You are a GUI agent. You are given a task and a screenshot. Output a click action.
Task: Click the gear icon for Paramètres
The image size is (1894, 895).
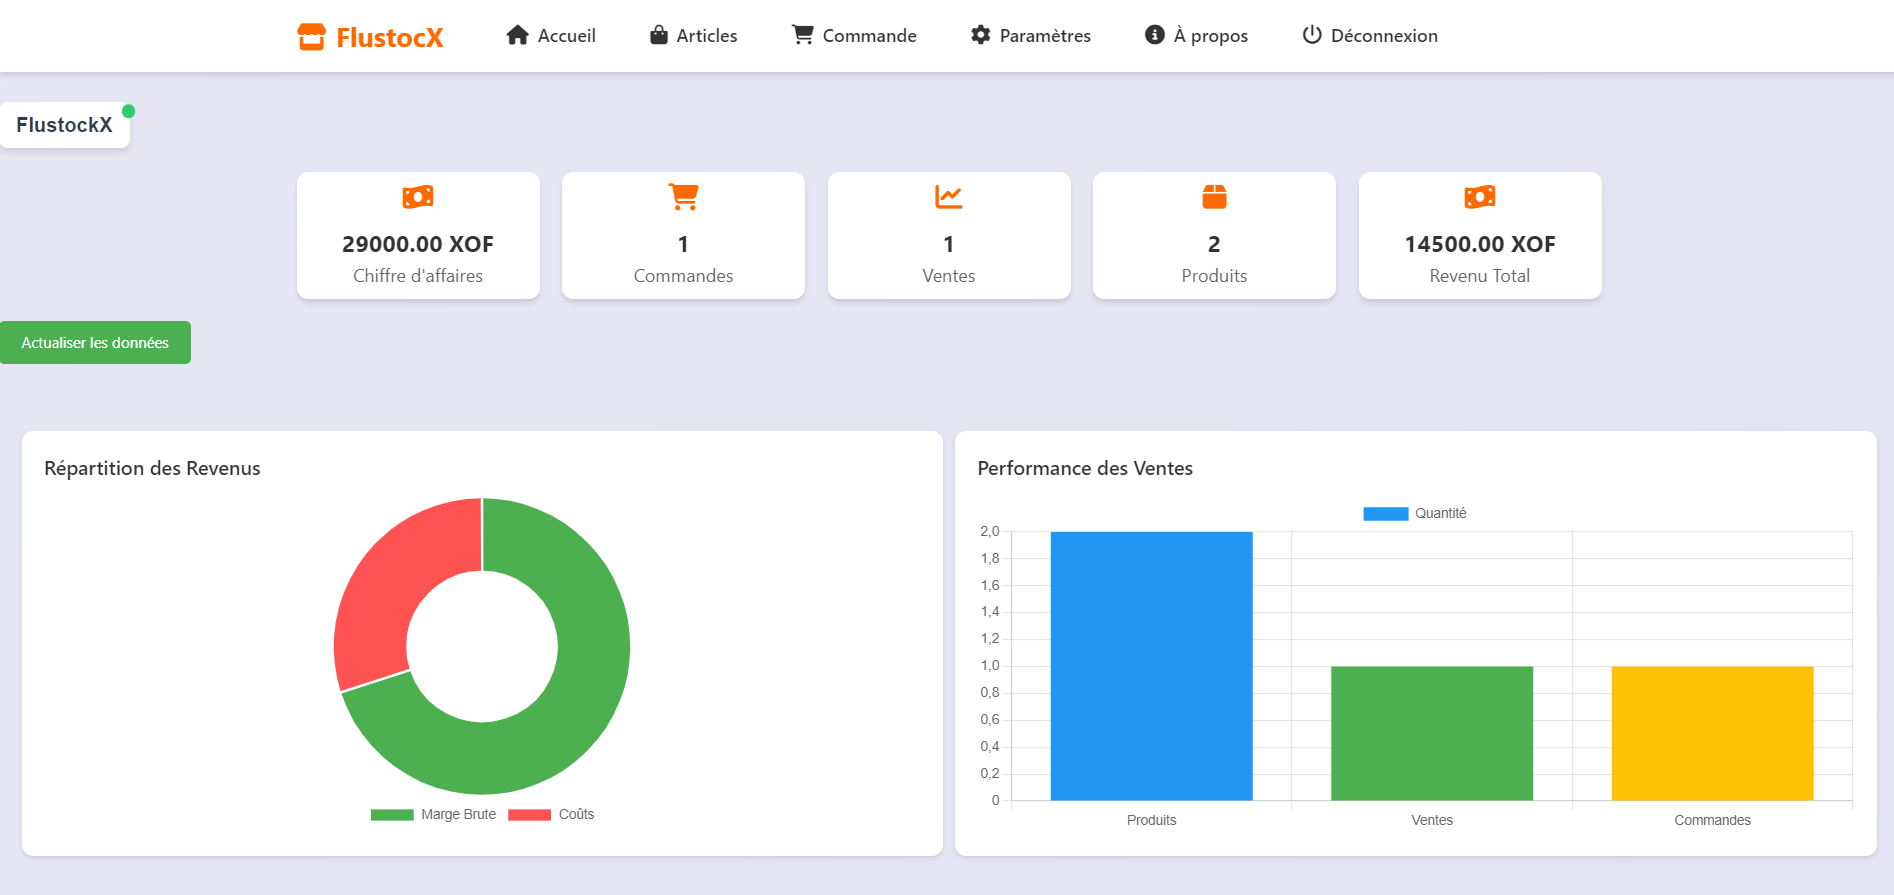pyautogui.click(x=980, y=36)
